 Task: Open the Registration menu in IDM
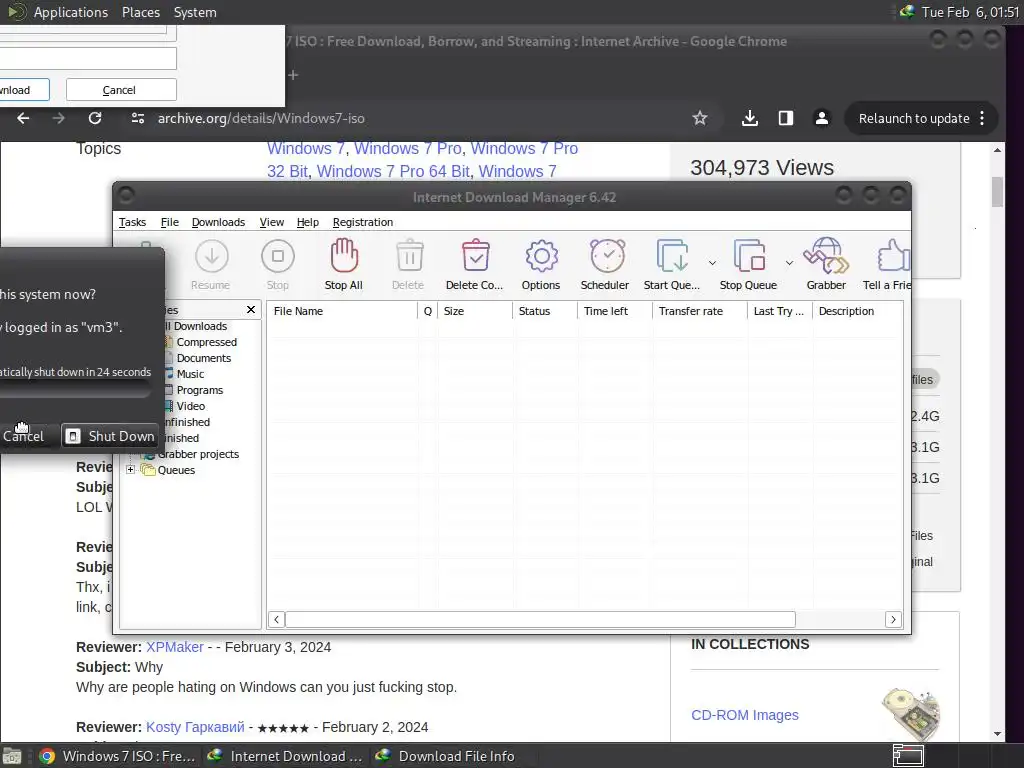pos(362,222)
